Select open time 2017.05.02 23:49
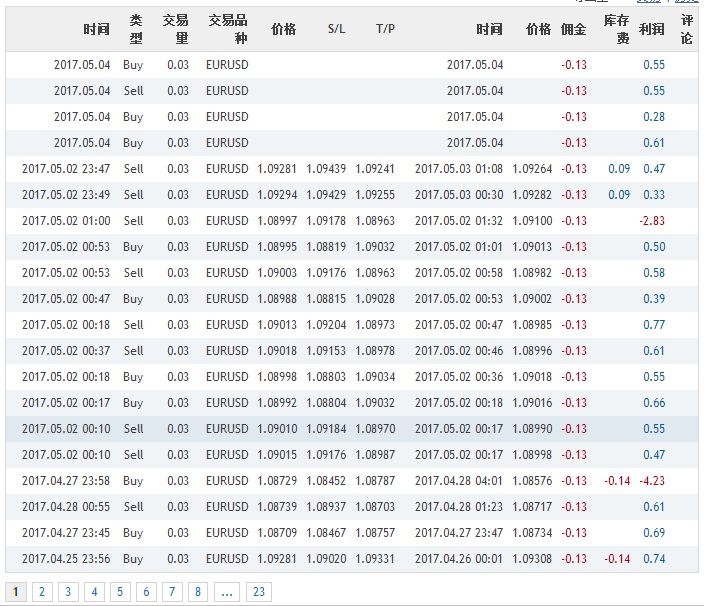The width and height of the screenshot is (704, 606). [x=66, y=195]
